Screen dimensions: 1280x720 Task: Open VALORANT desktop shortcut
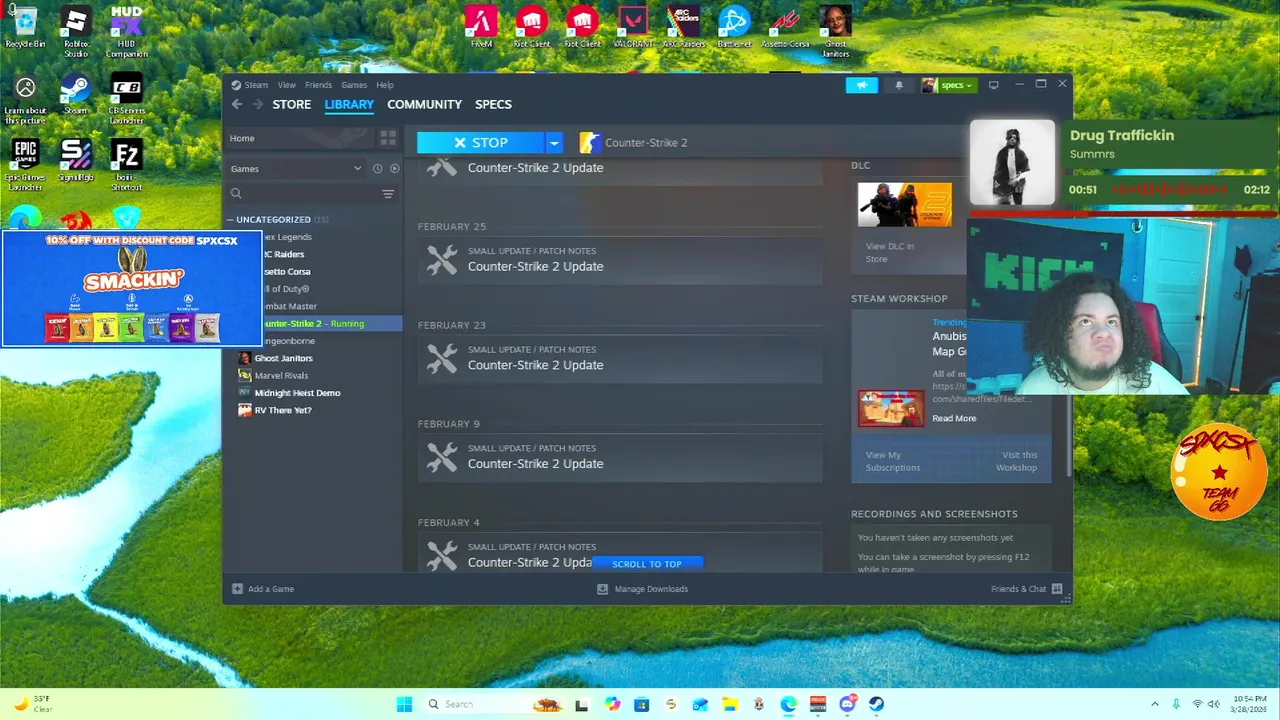(x=632, y=27)
